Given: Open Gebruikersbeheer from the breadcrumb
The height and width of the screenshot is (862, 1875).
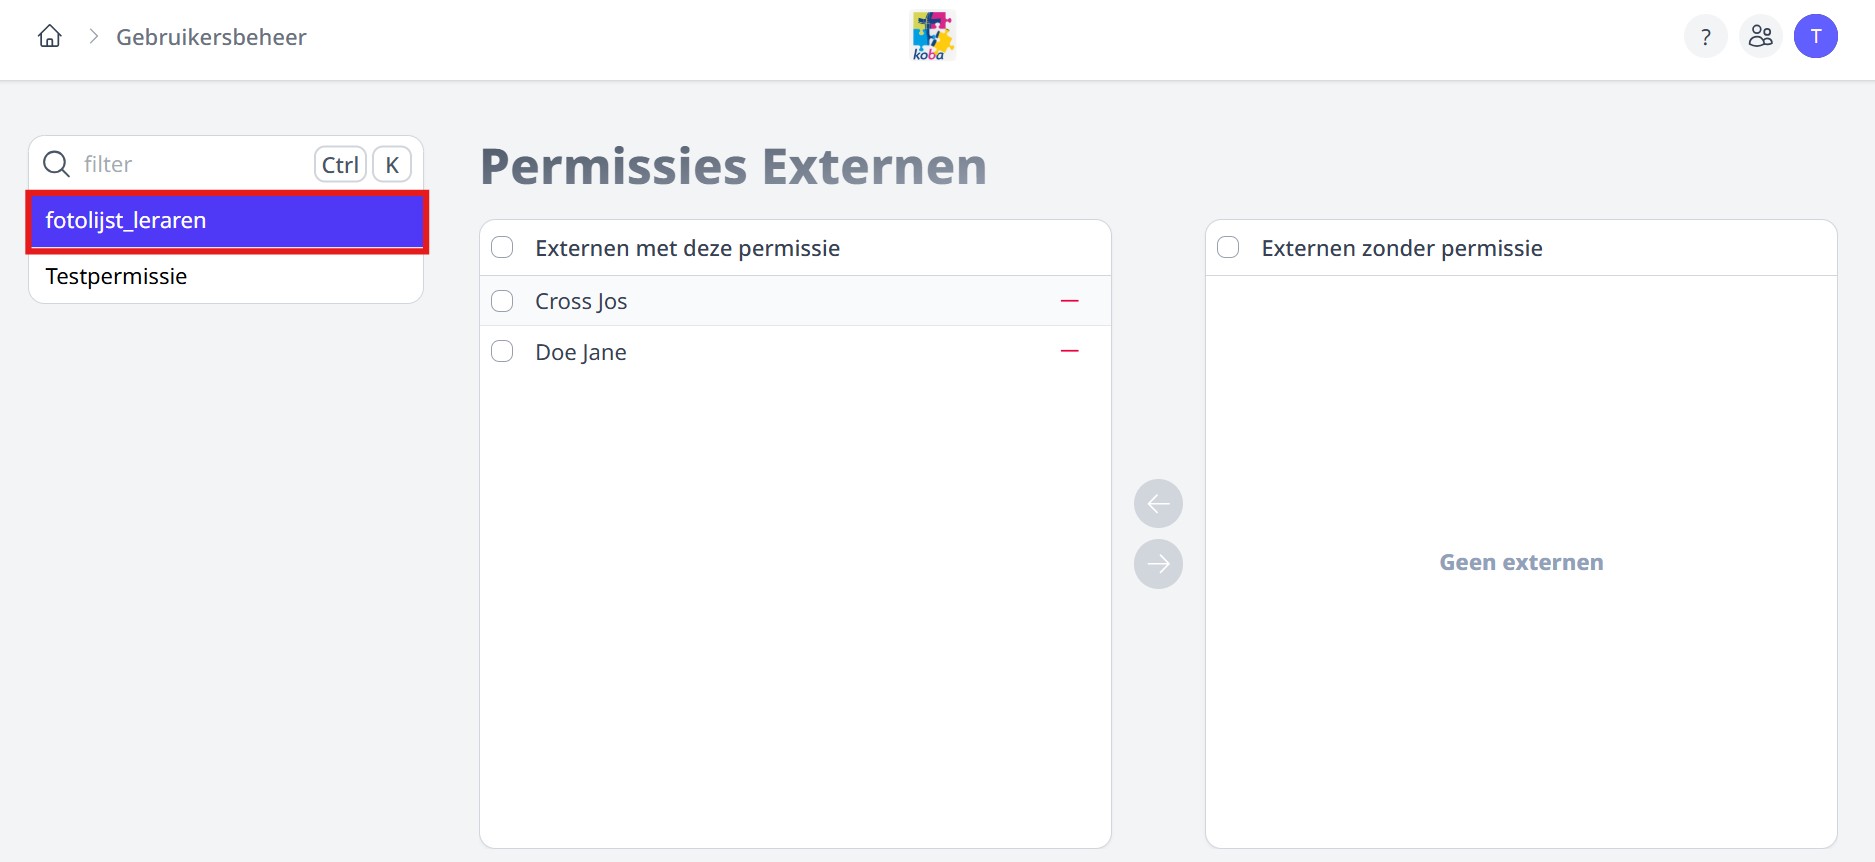Looking at the screenshot, I should pyautogui.click(x=210, y=36).
